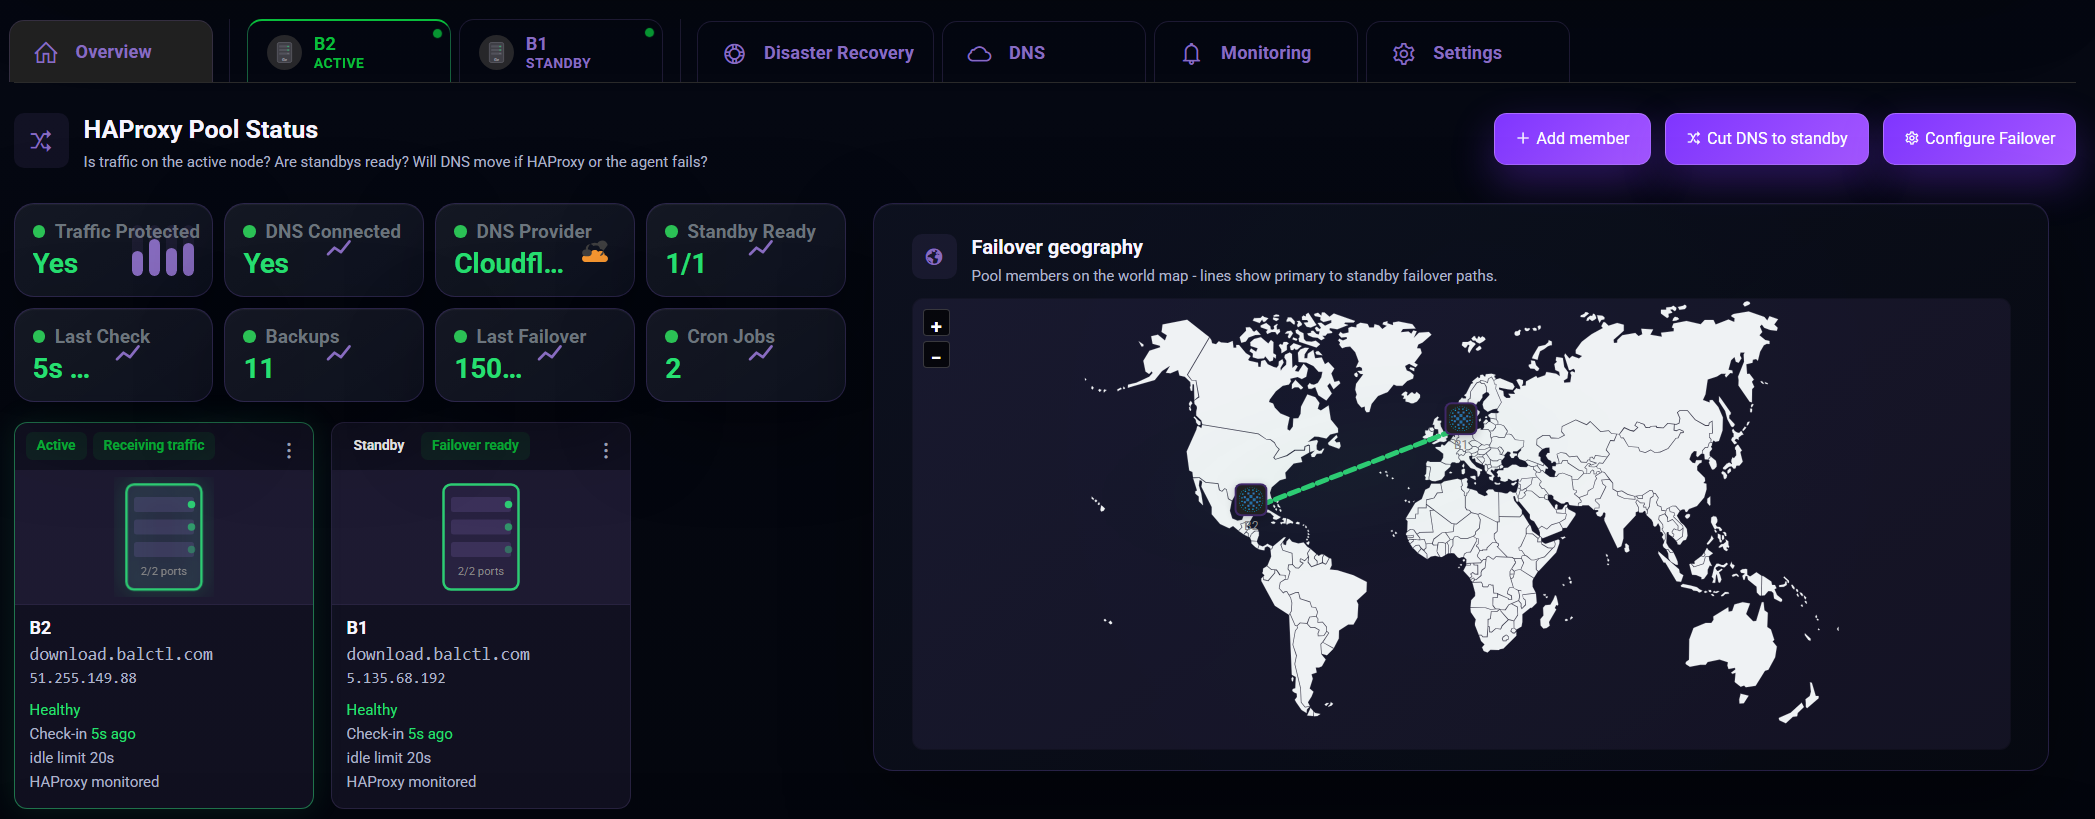Click the Cloudflare logo icon
This screenshot has width=2095, height=819.
pyautogui.click(x=595, y=252)
